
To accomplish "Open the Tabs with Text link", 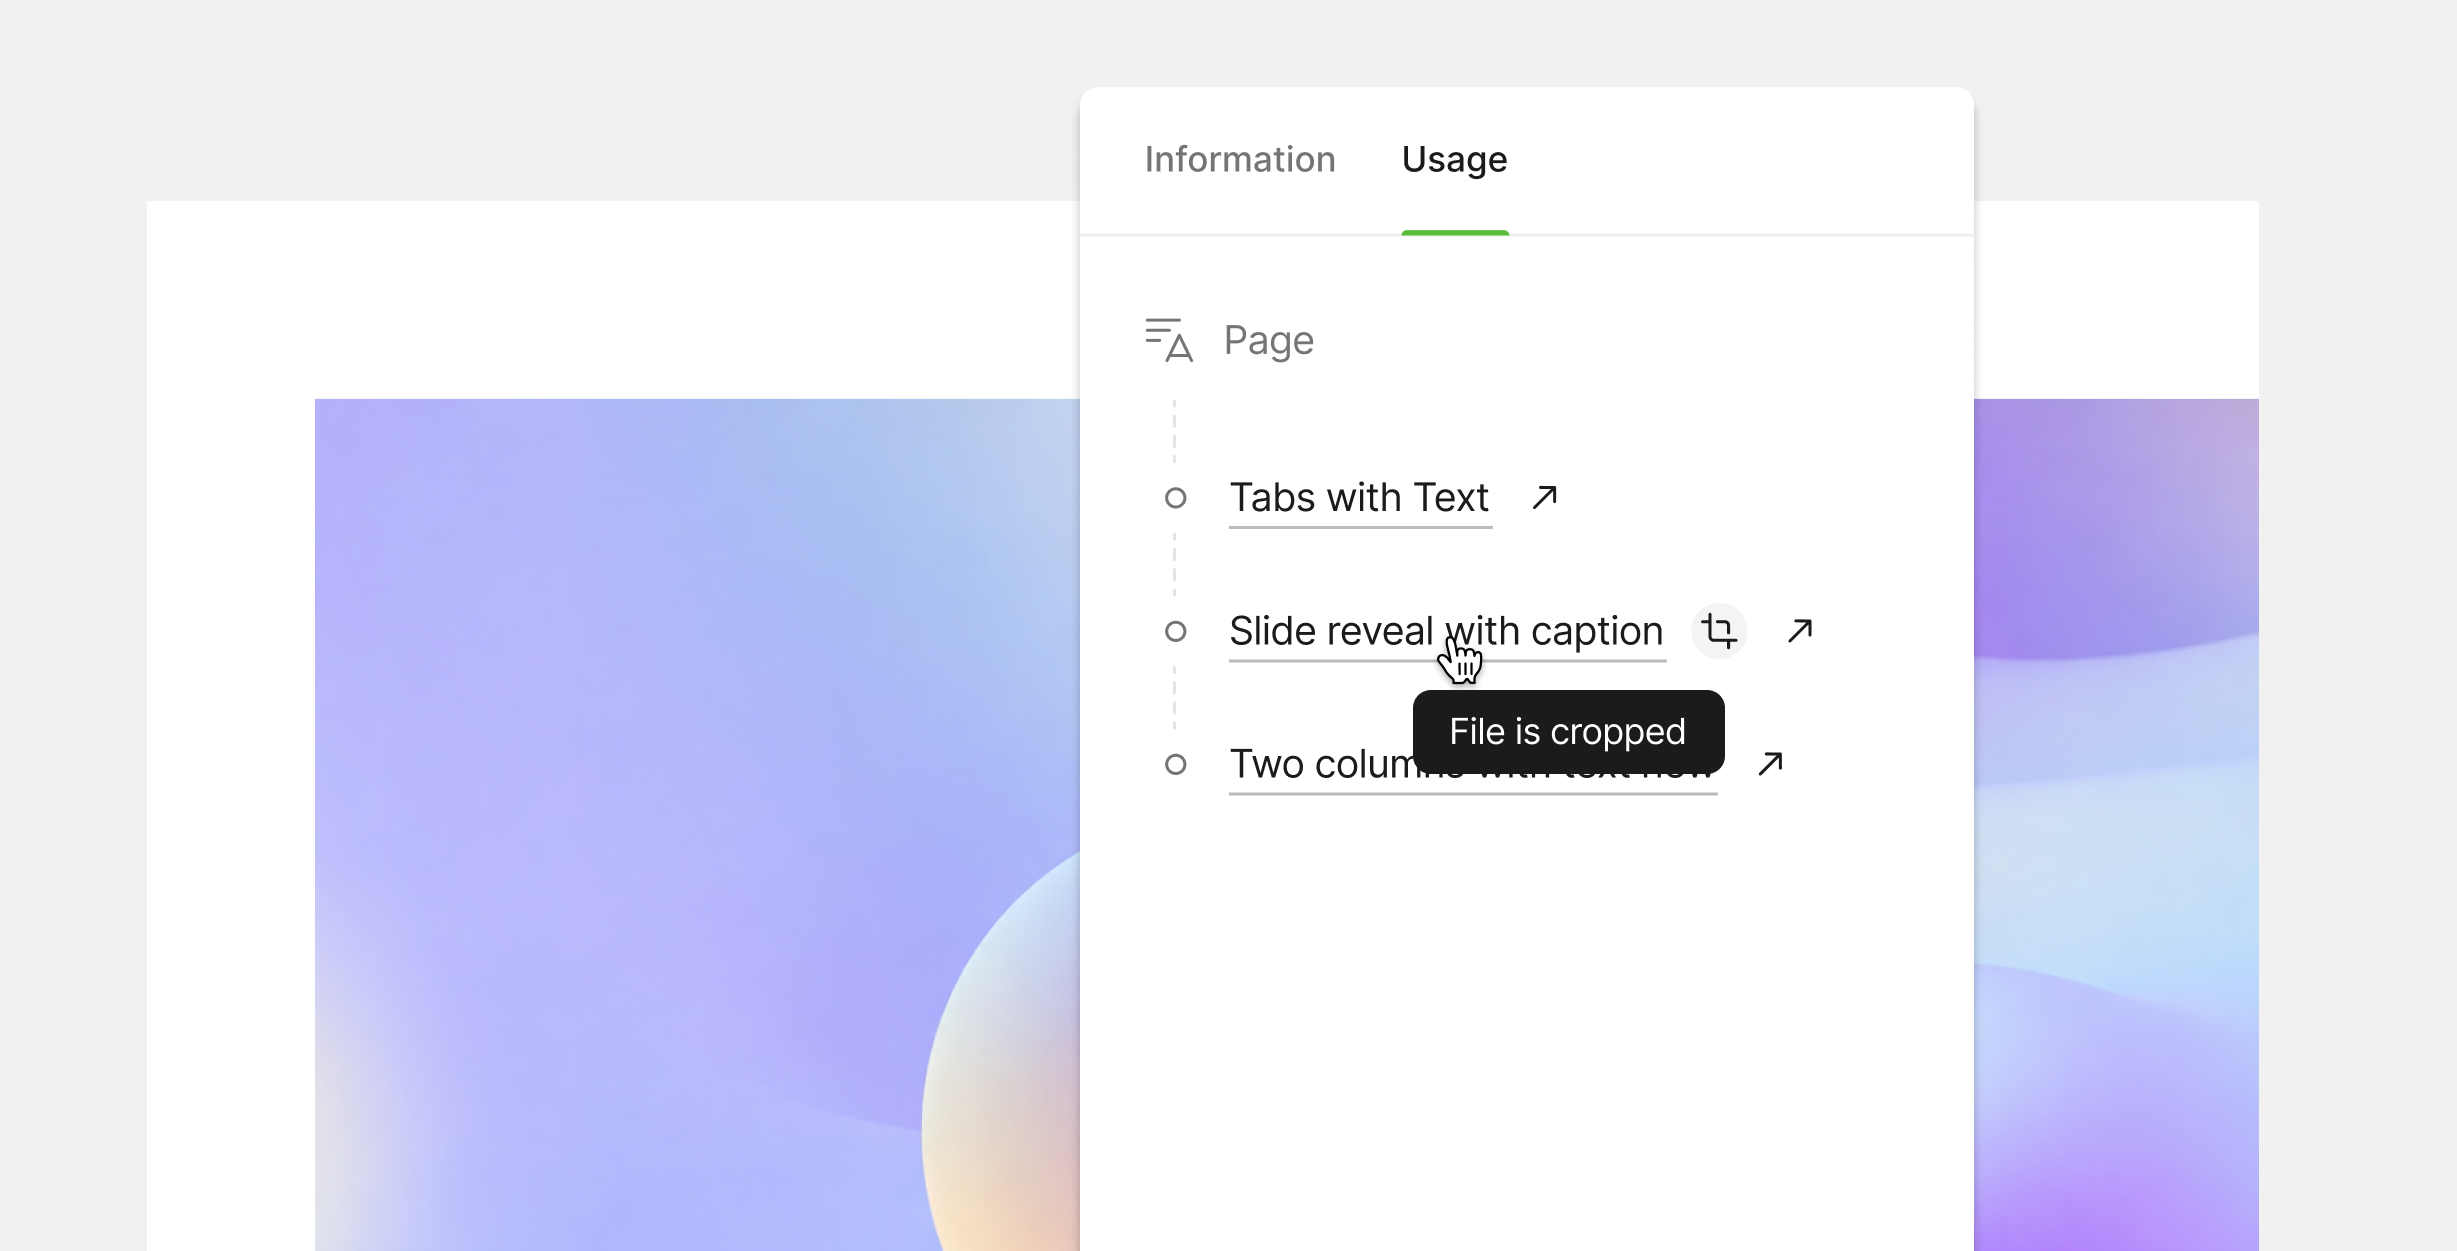I will pos(1358,498).
